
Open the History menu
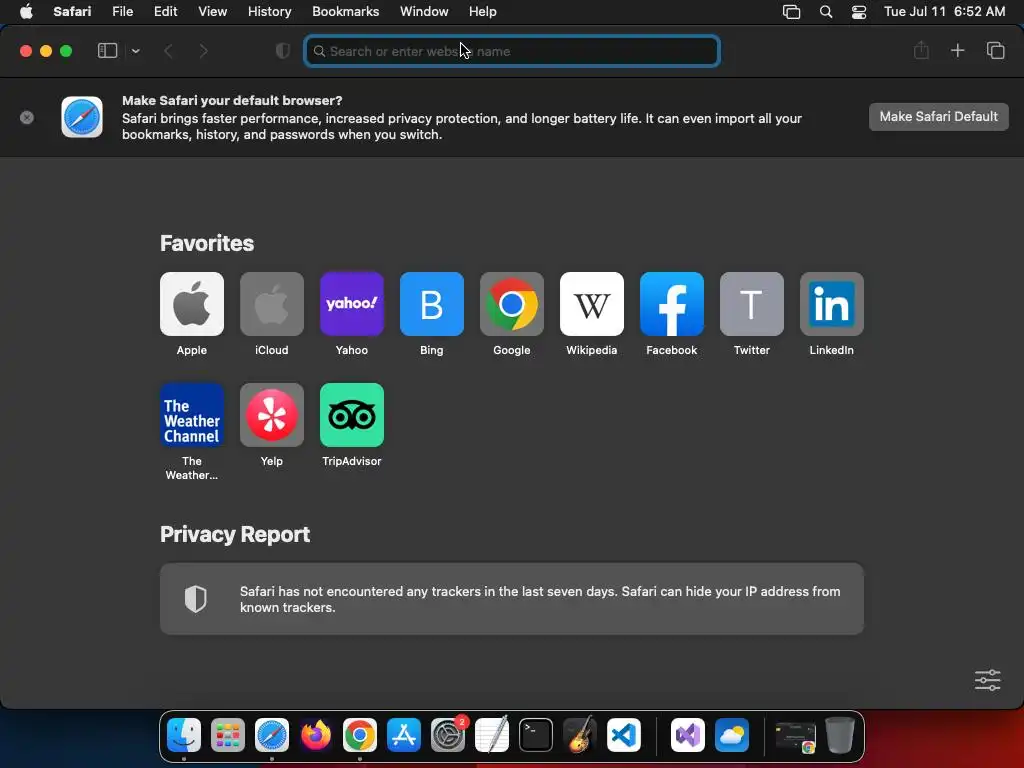coord(269,11)
